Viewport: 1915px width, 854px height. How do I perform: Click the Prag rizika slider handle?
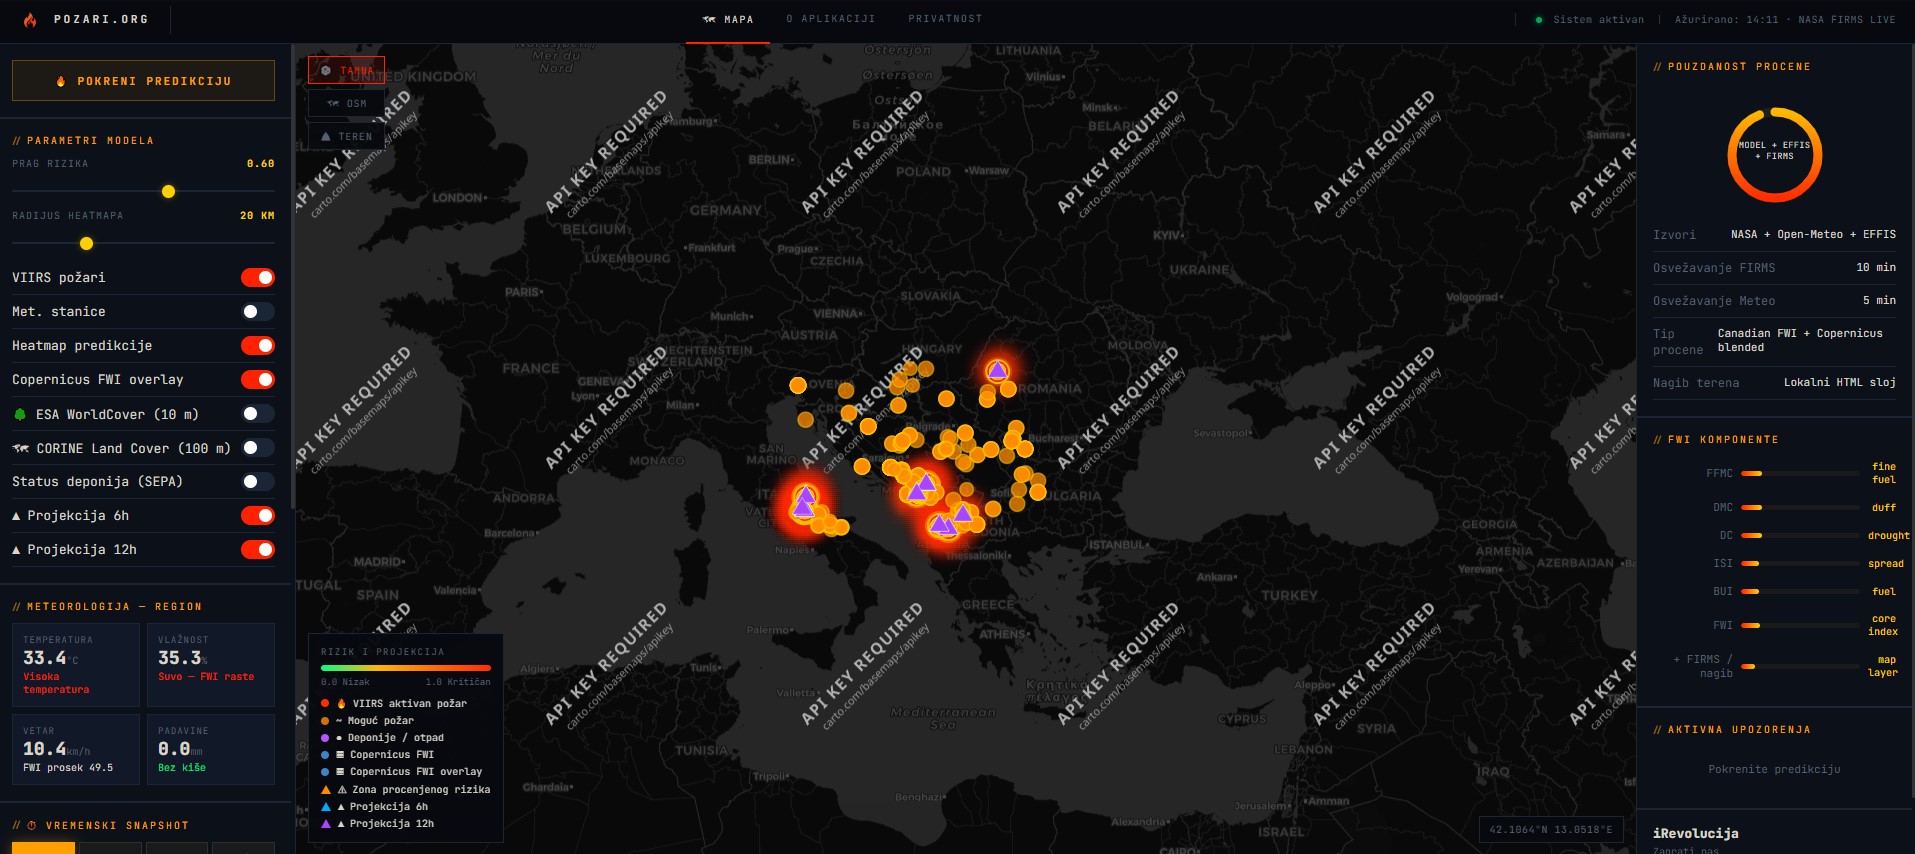point(168,191)
